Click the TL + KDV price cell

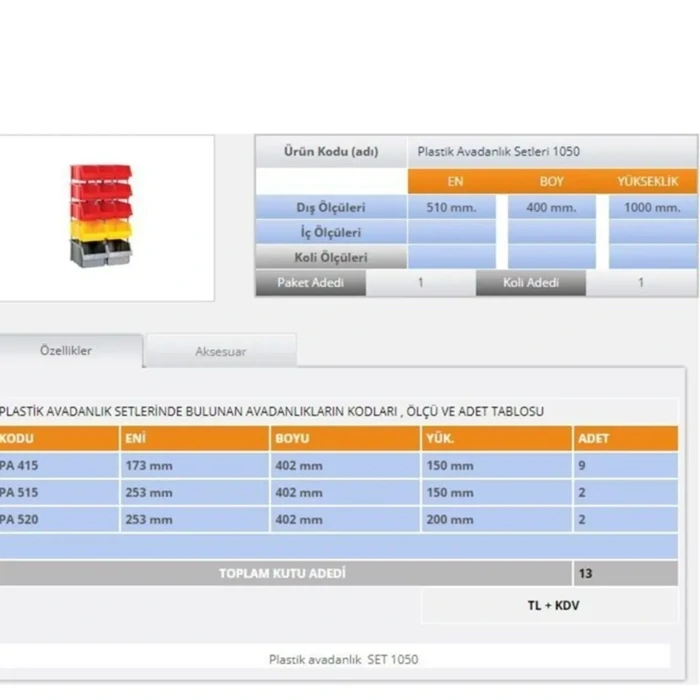tap(553, 606)
